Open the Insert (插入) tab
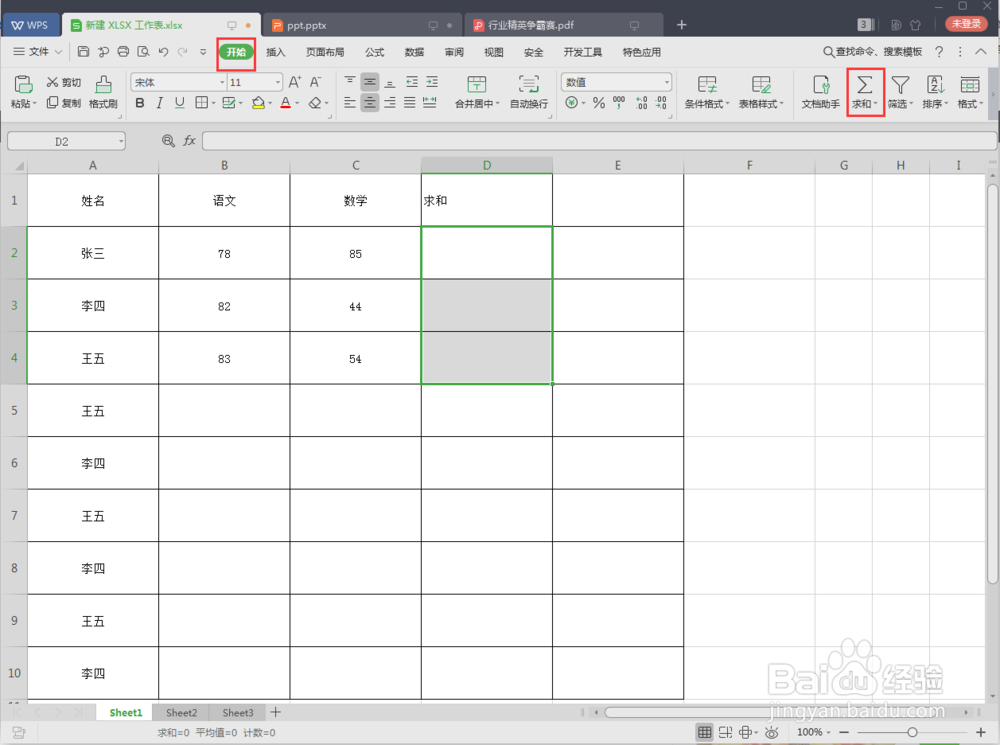 (276, 52)
